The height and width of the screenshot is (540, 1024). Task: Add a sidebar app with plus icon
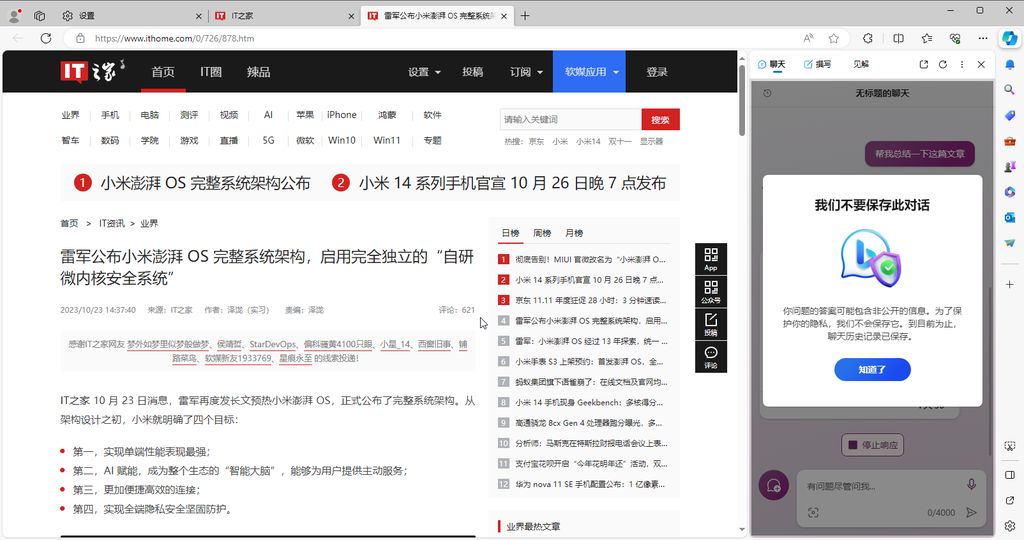(1010, 285)
